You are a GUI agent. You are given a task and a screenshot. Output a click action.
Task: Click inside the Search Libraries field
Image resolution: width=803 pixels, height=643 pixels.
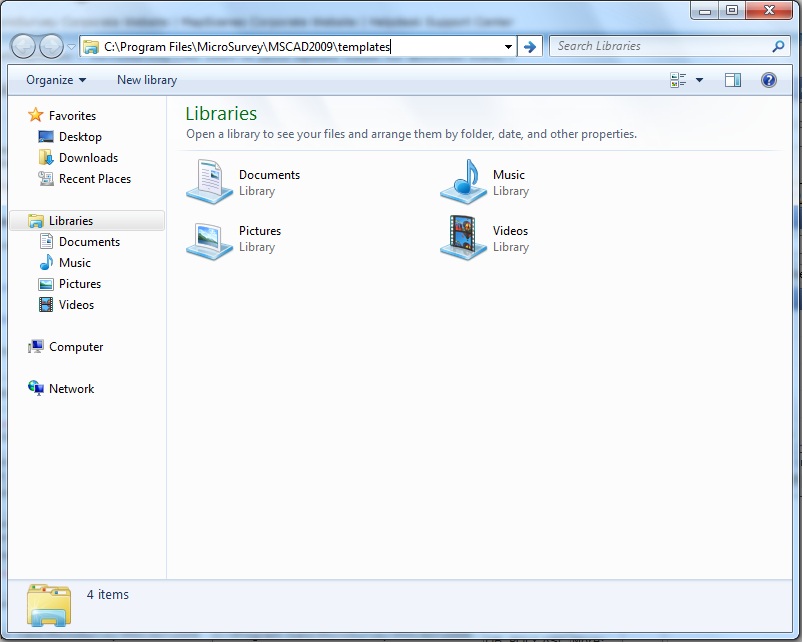click(x=660, y=46)
